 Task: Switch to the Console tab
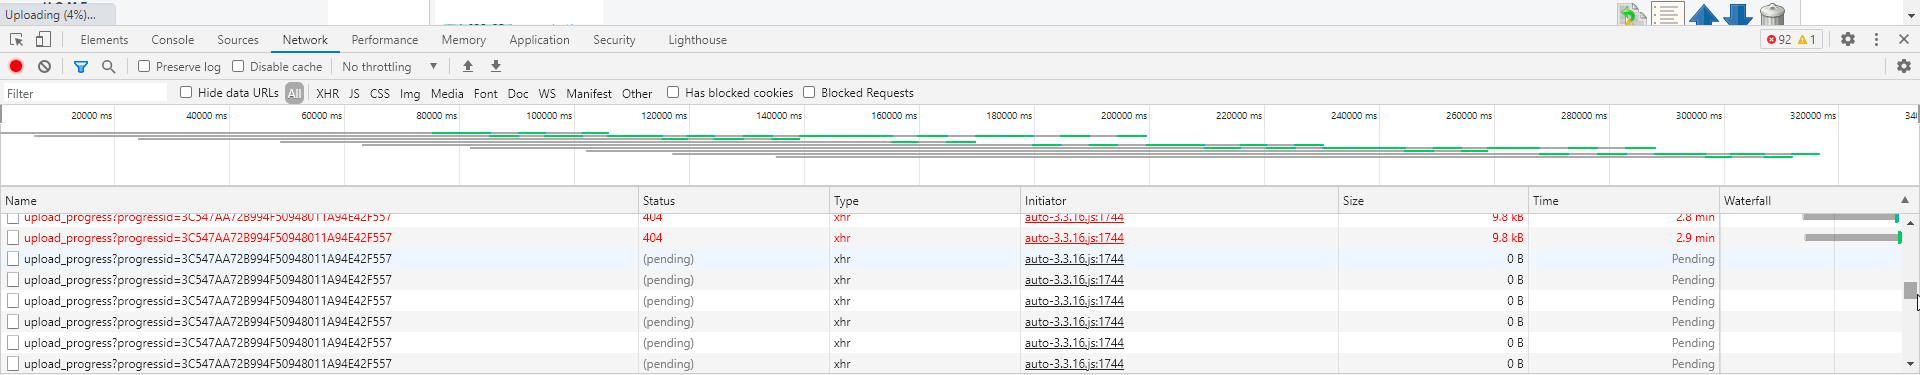(173, 40)
